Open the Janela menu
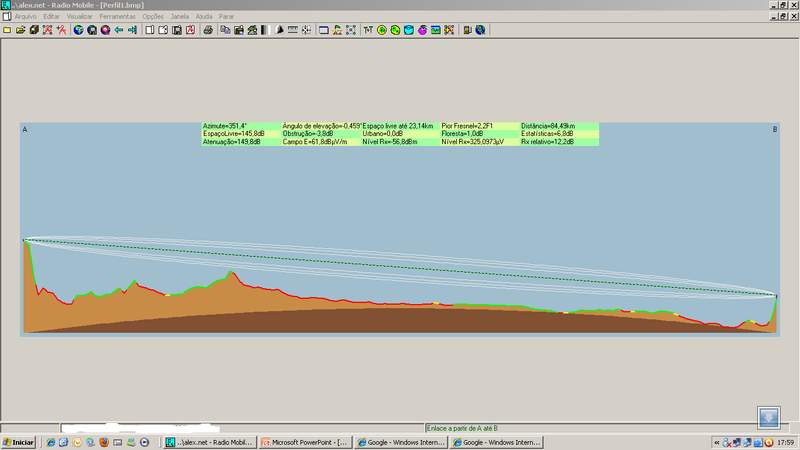This screenshot has width=800, height=450. coord(180,17)
